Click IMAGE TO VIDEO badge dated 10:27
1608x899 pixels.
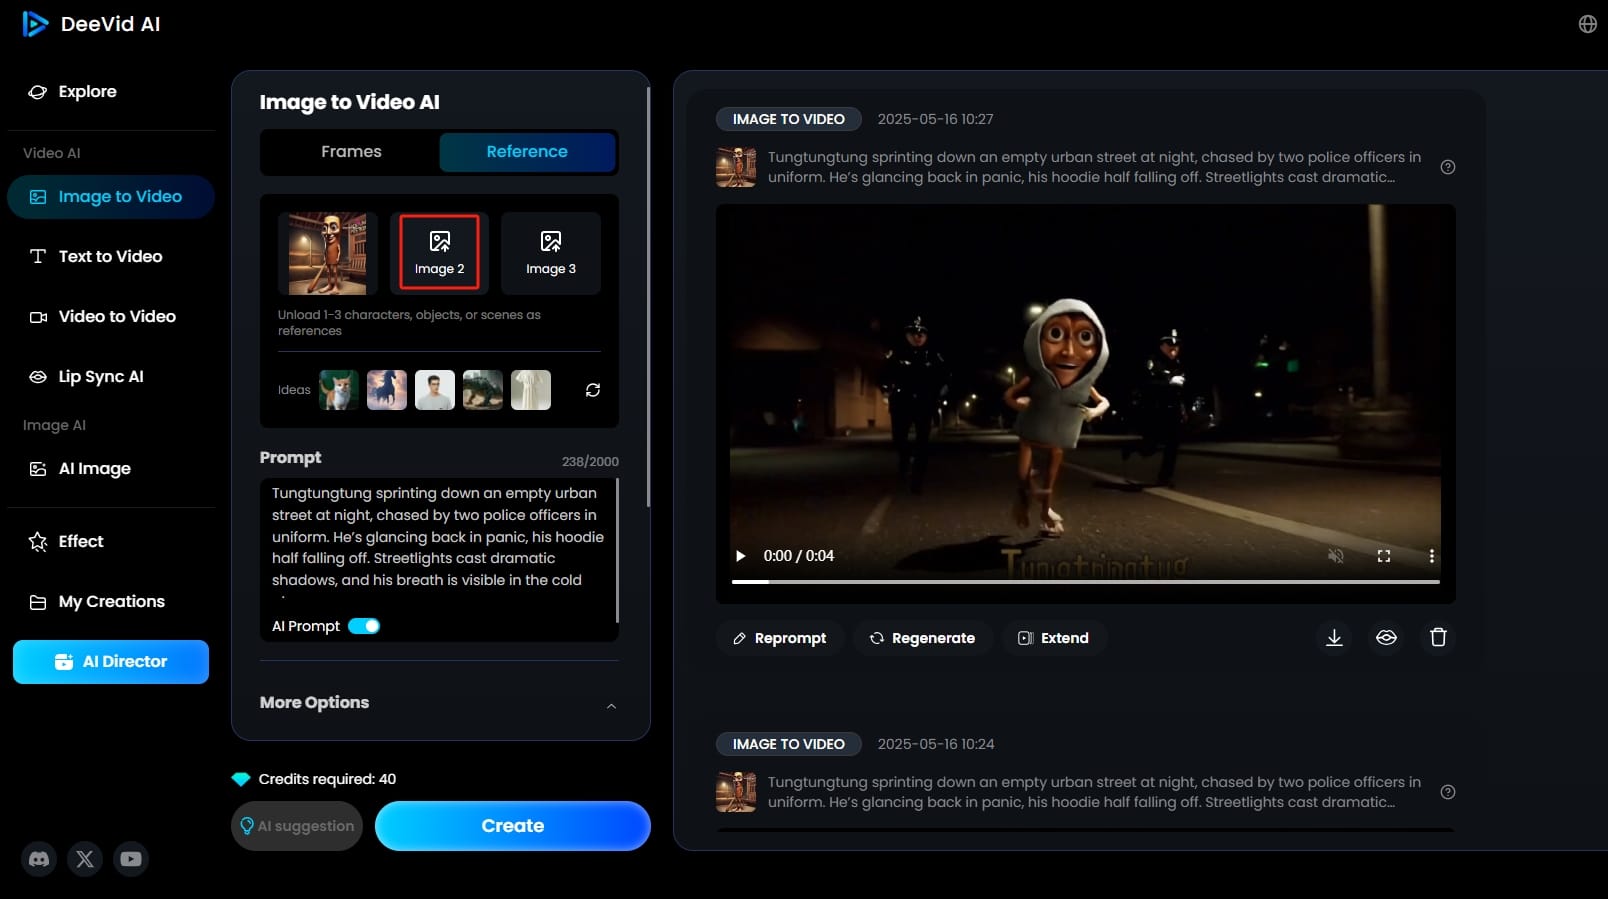(x=789, y=119)
